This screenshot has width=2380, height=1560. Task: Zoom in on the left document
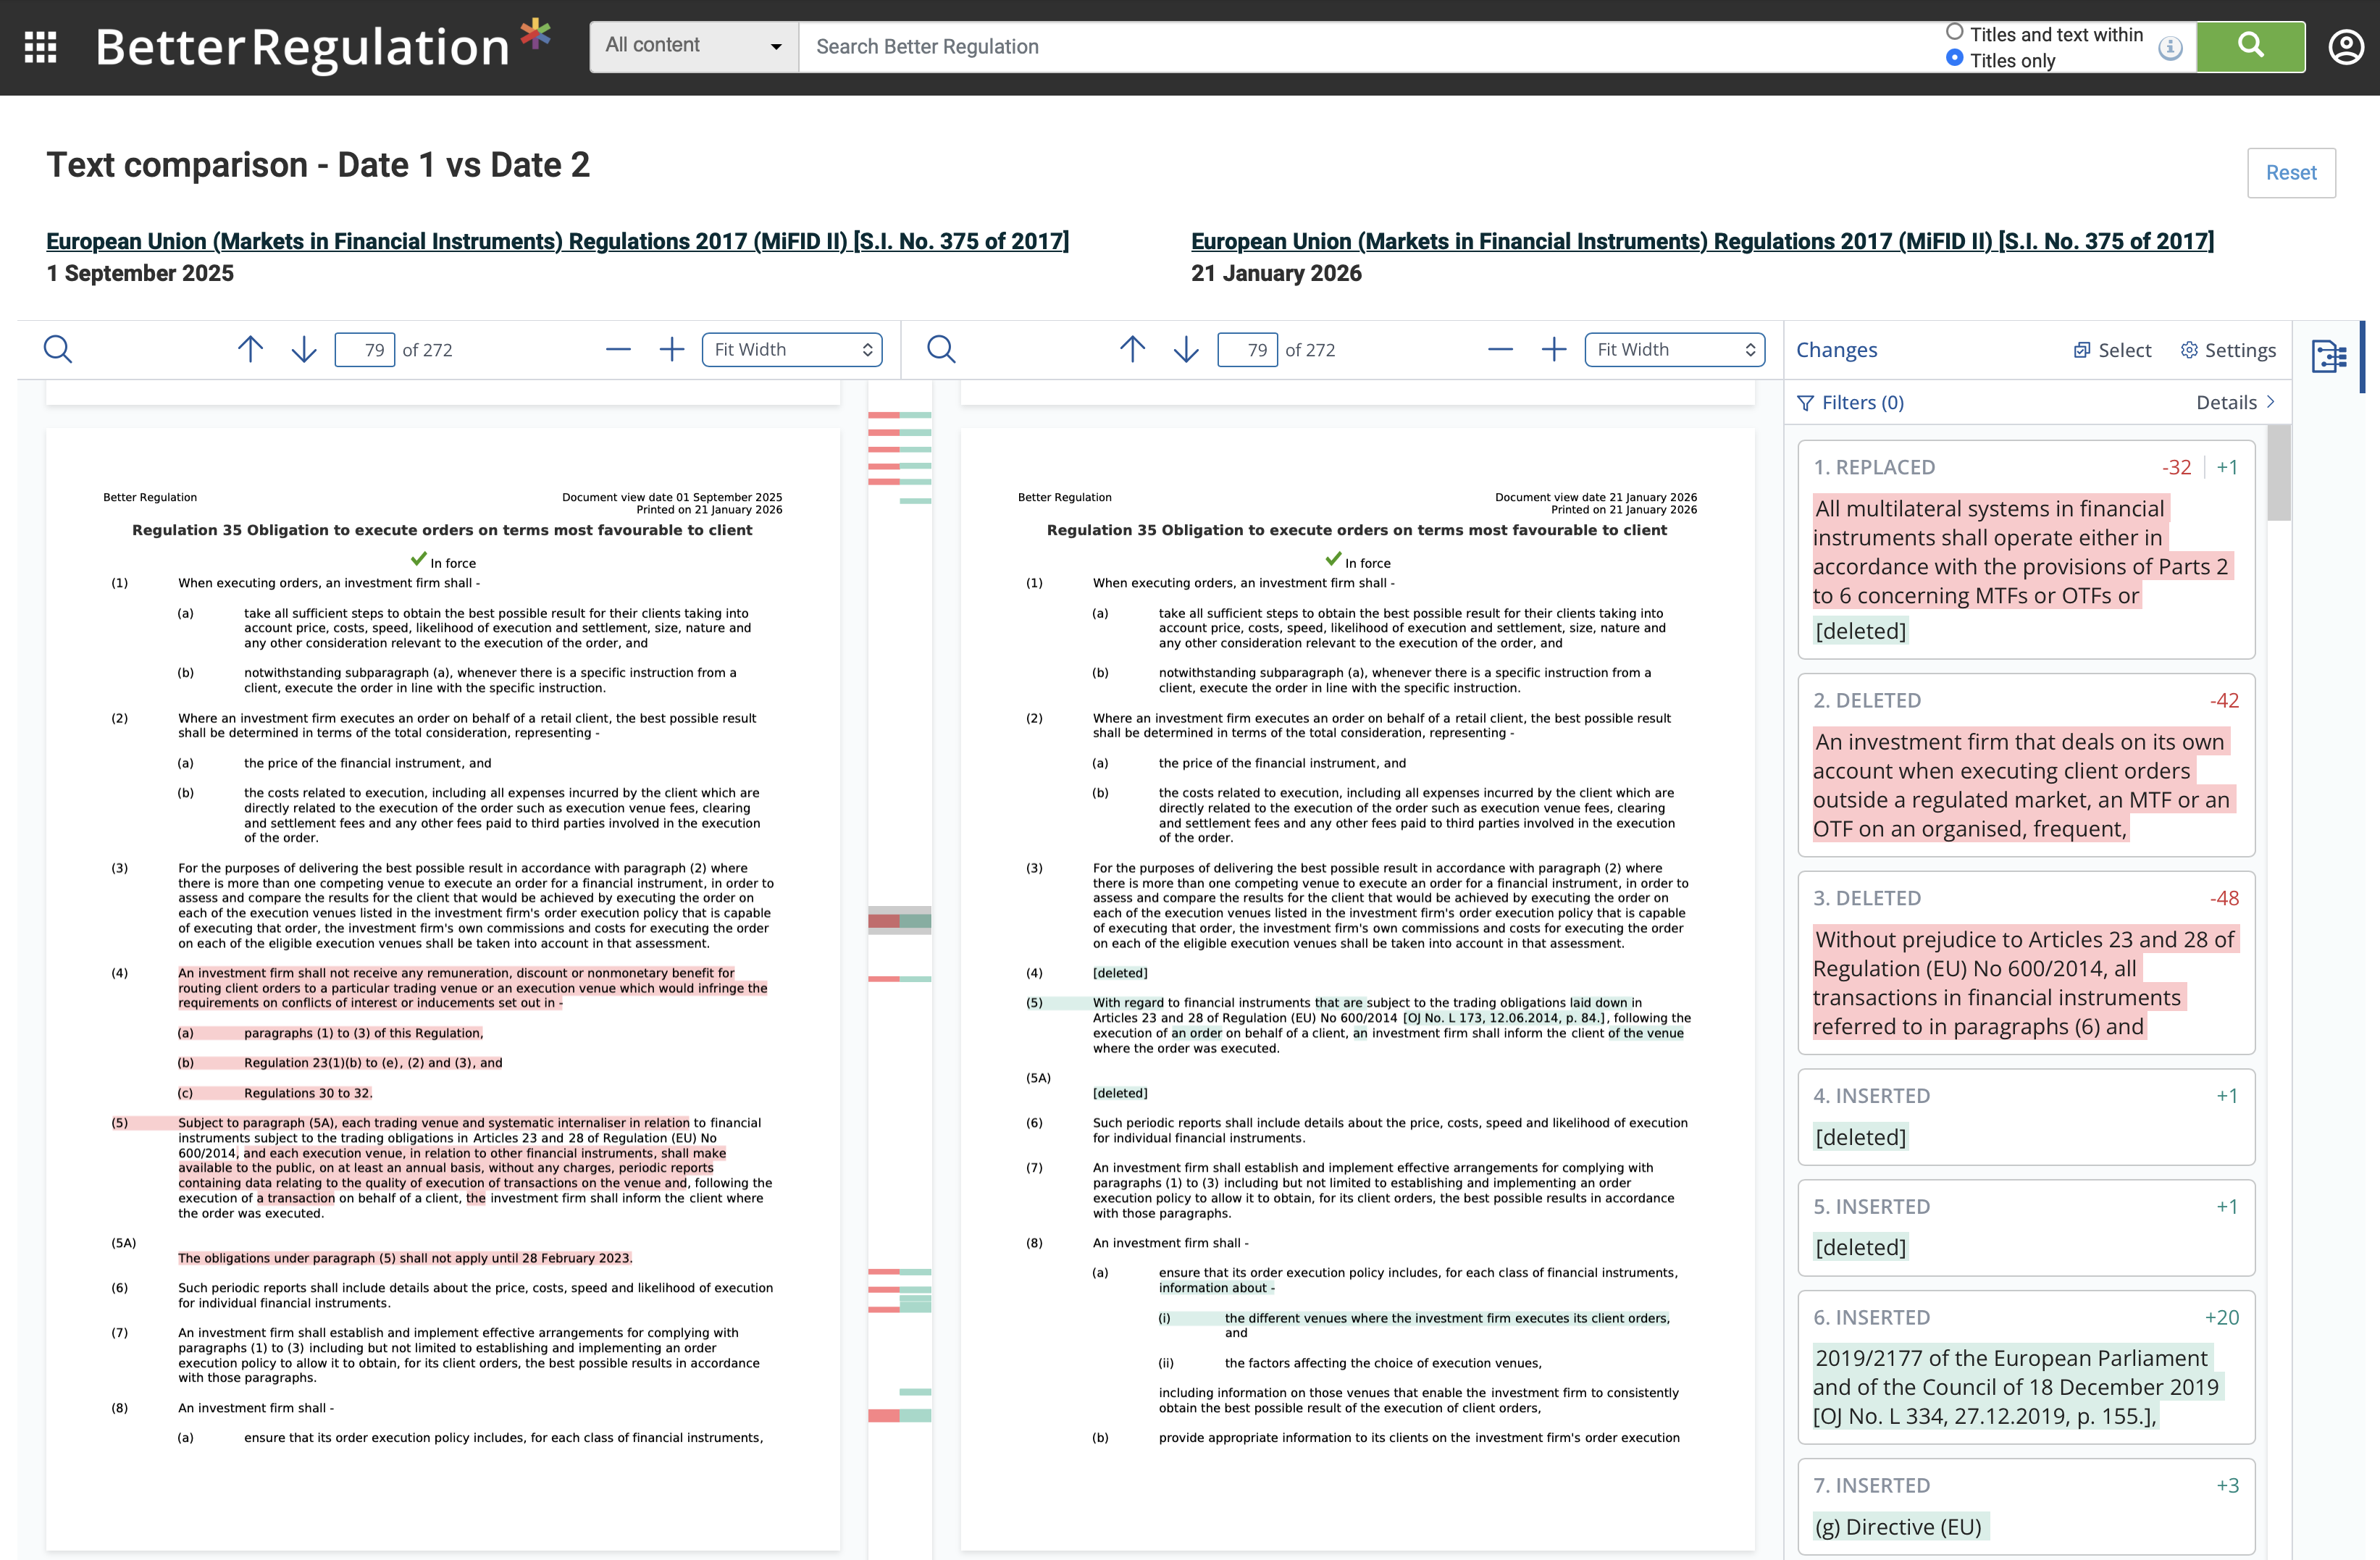672,349
